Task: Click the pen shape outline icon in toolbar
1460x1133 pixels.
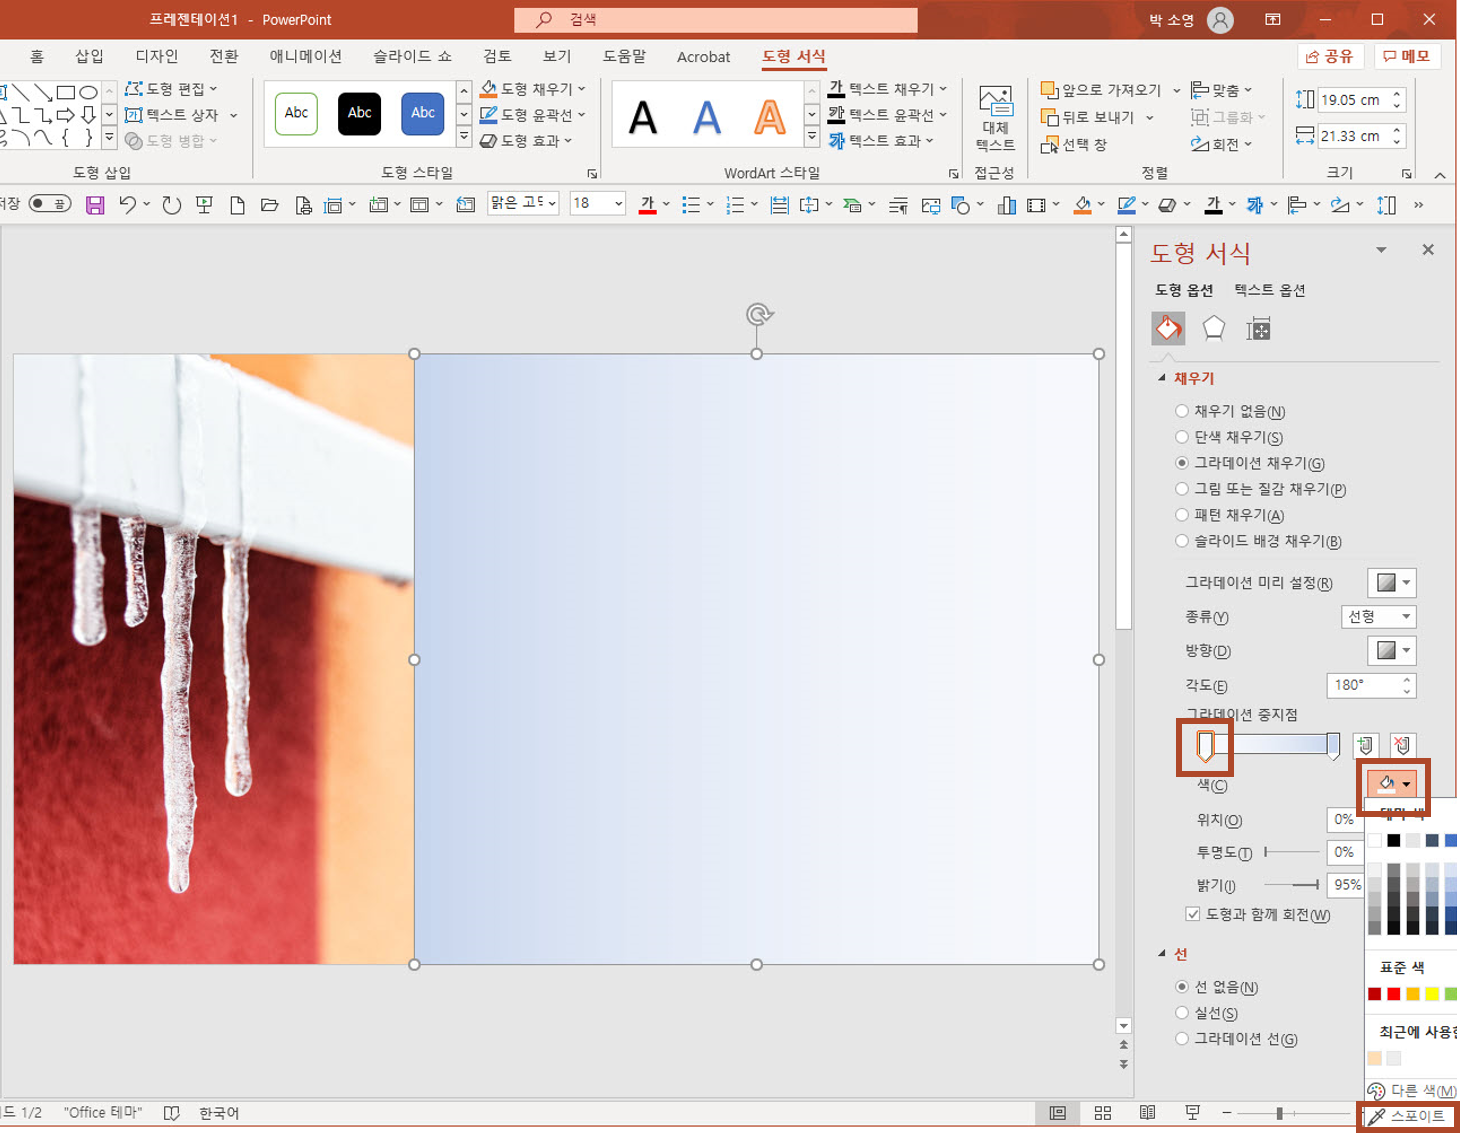Action: pyautogui.click(x=1126, y=205)
